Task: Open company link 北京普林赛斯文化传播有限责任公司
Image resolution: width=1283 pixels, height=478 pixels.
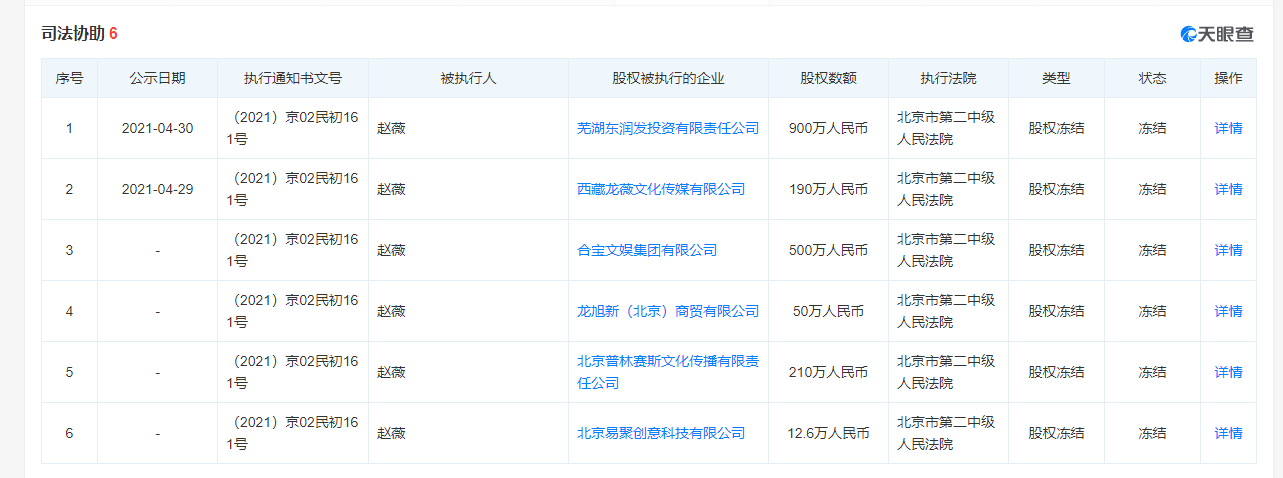Action: point(668,372)
